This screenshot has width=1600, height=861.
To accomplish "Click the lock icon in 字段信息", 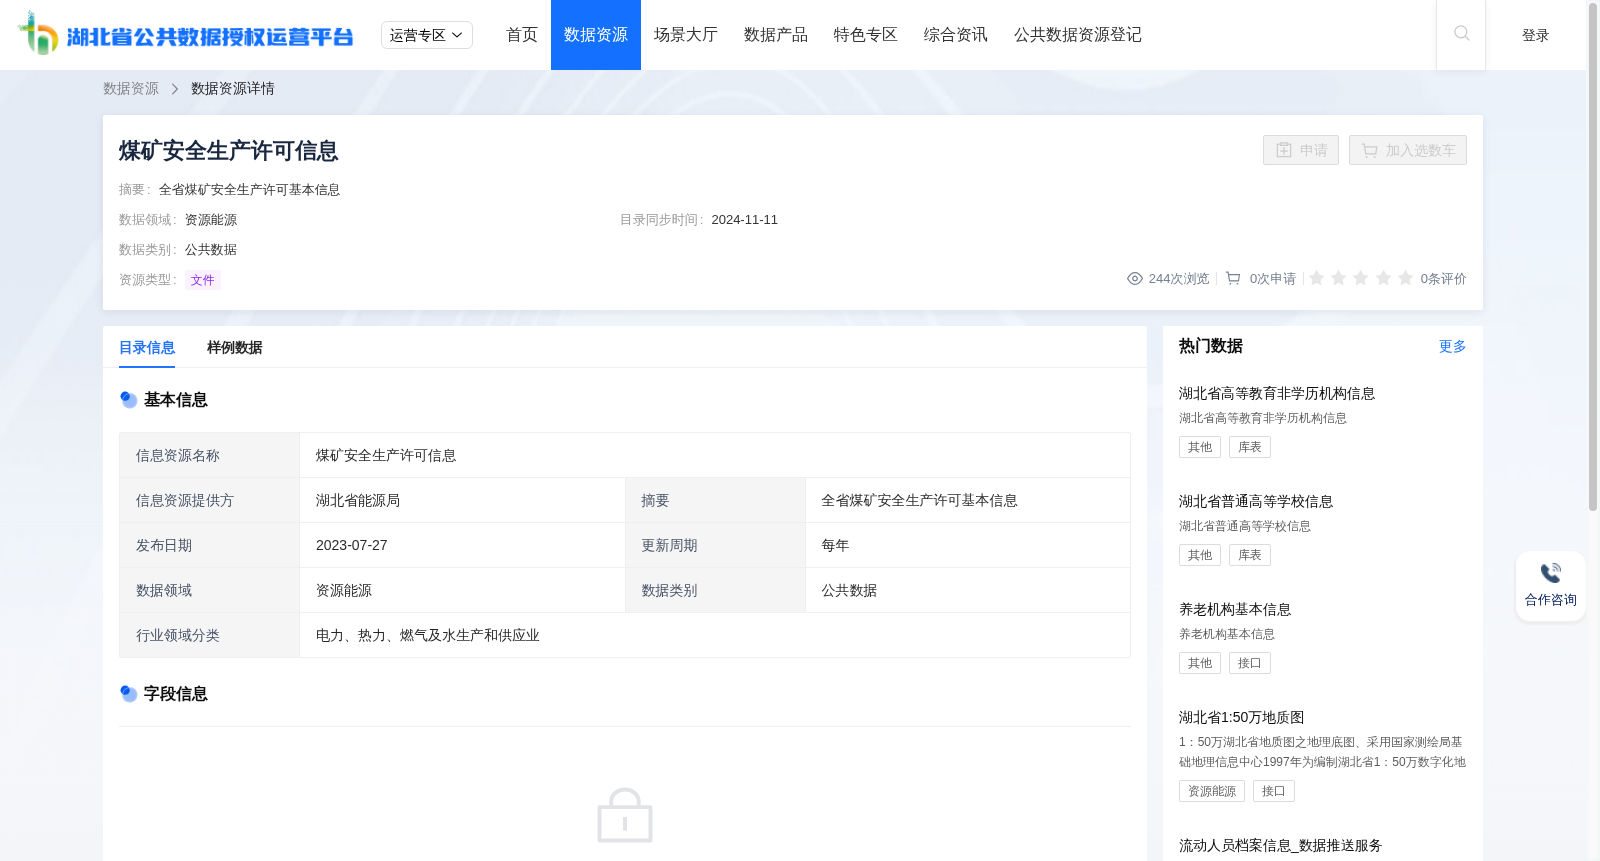I will click(625, 815).
